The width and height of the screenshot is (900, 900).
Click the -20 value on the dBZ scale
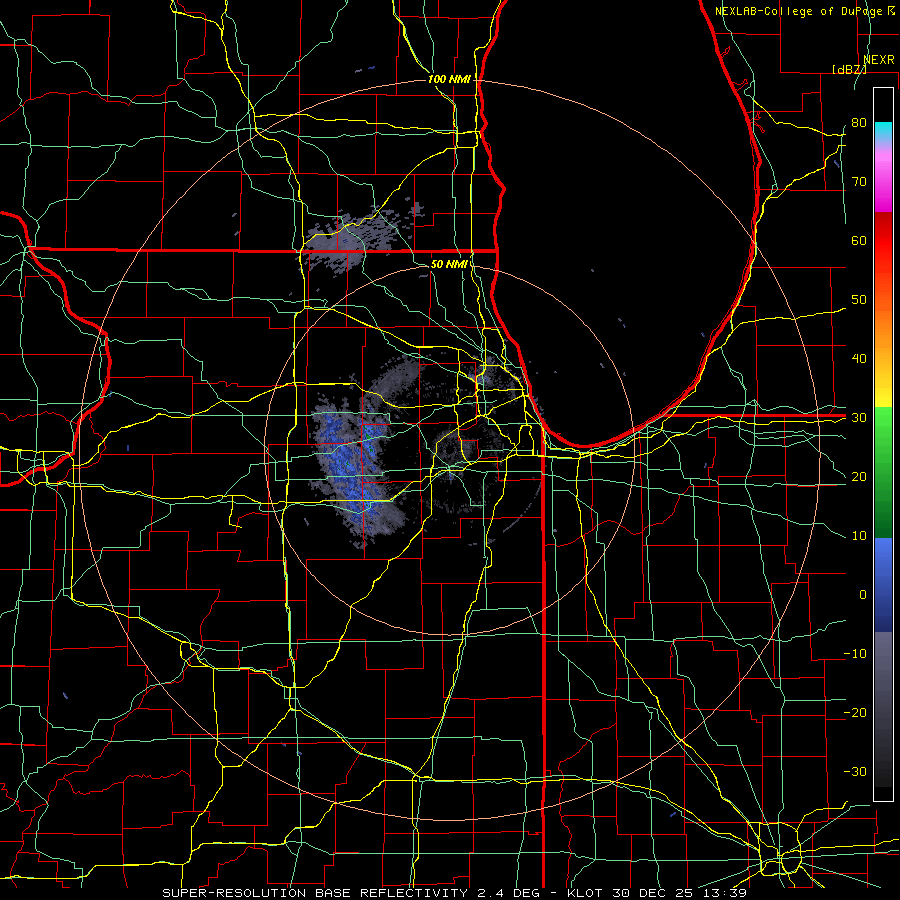point(855,713)
